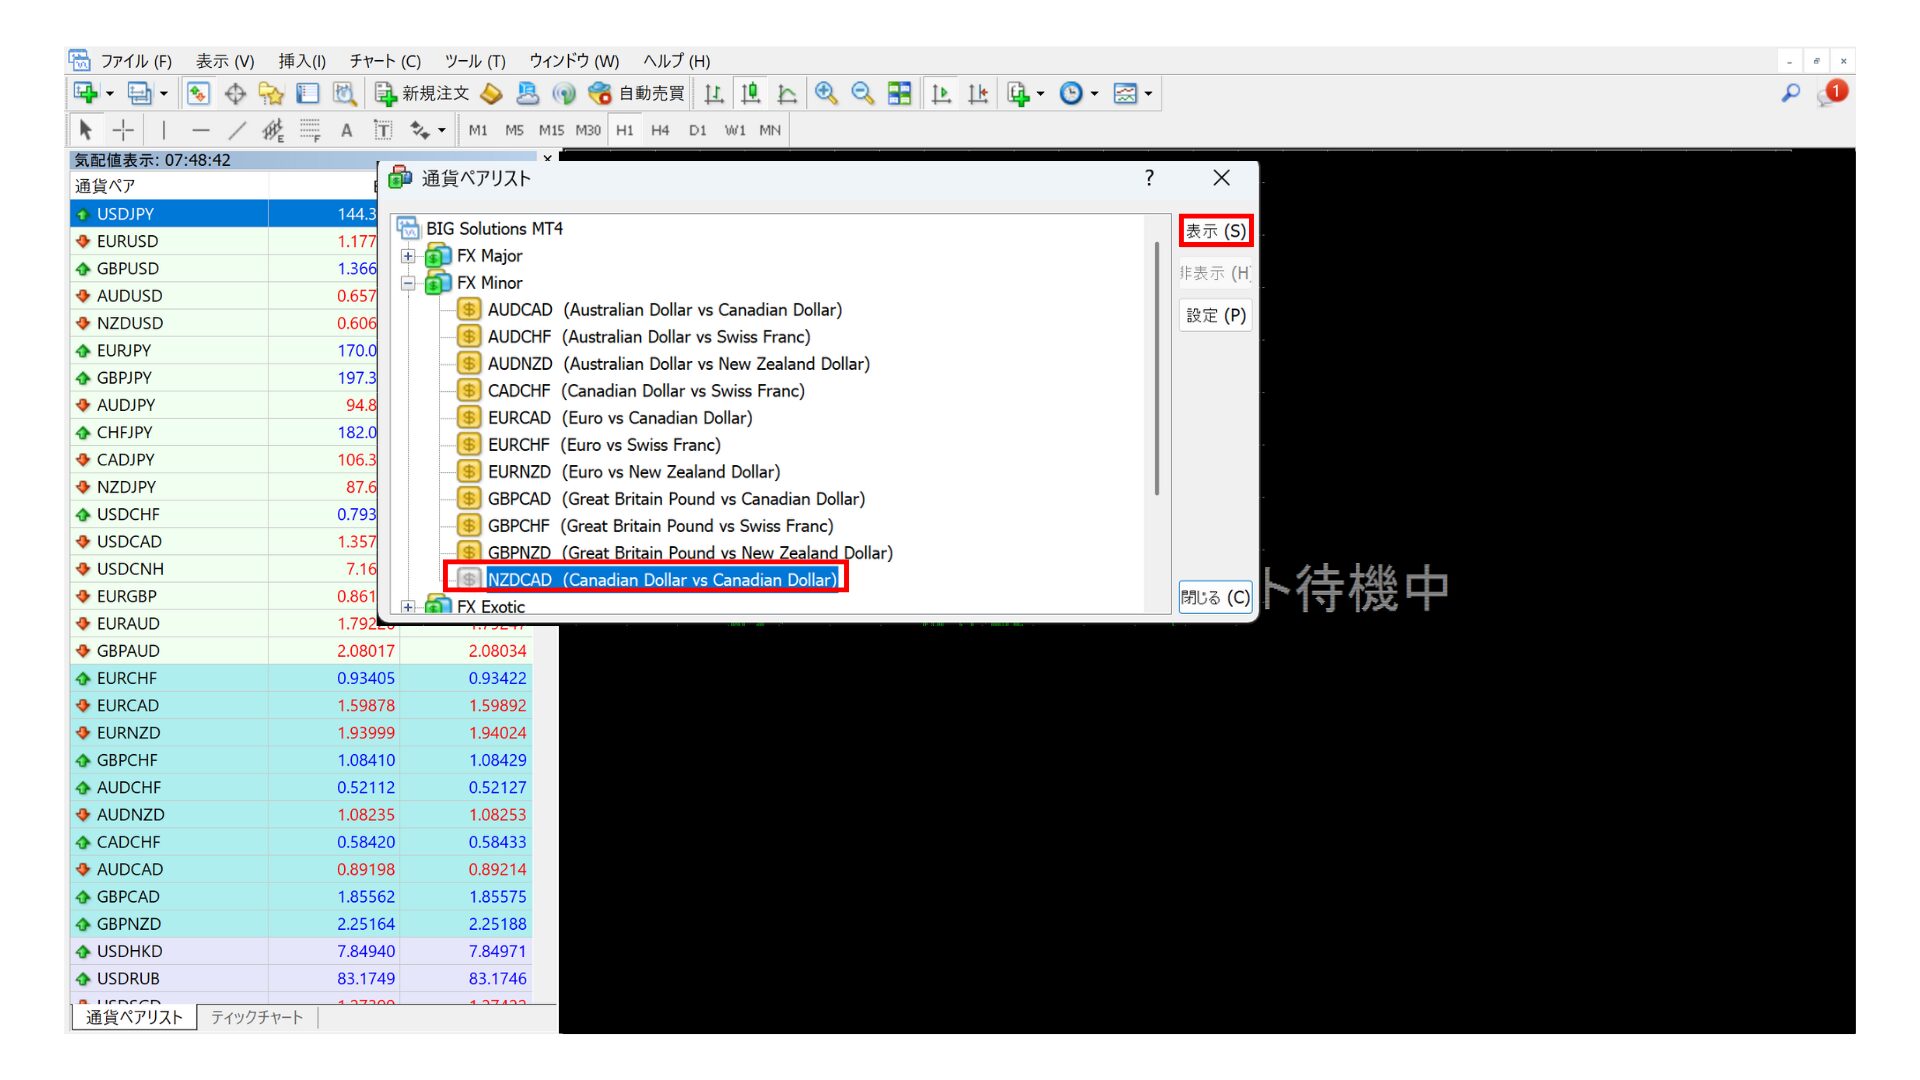
Task: Toggle the H4 timeframe button
Action: coord(660,130)
